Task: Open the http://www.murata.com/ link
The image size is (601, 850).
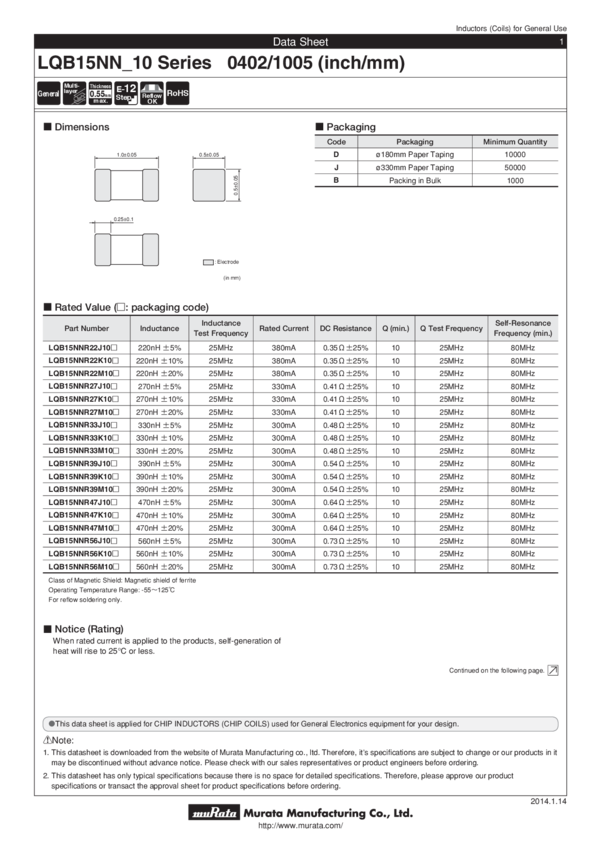Action: point(301,826)
